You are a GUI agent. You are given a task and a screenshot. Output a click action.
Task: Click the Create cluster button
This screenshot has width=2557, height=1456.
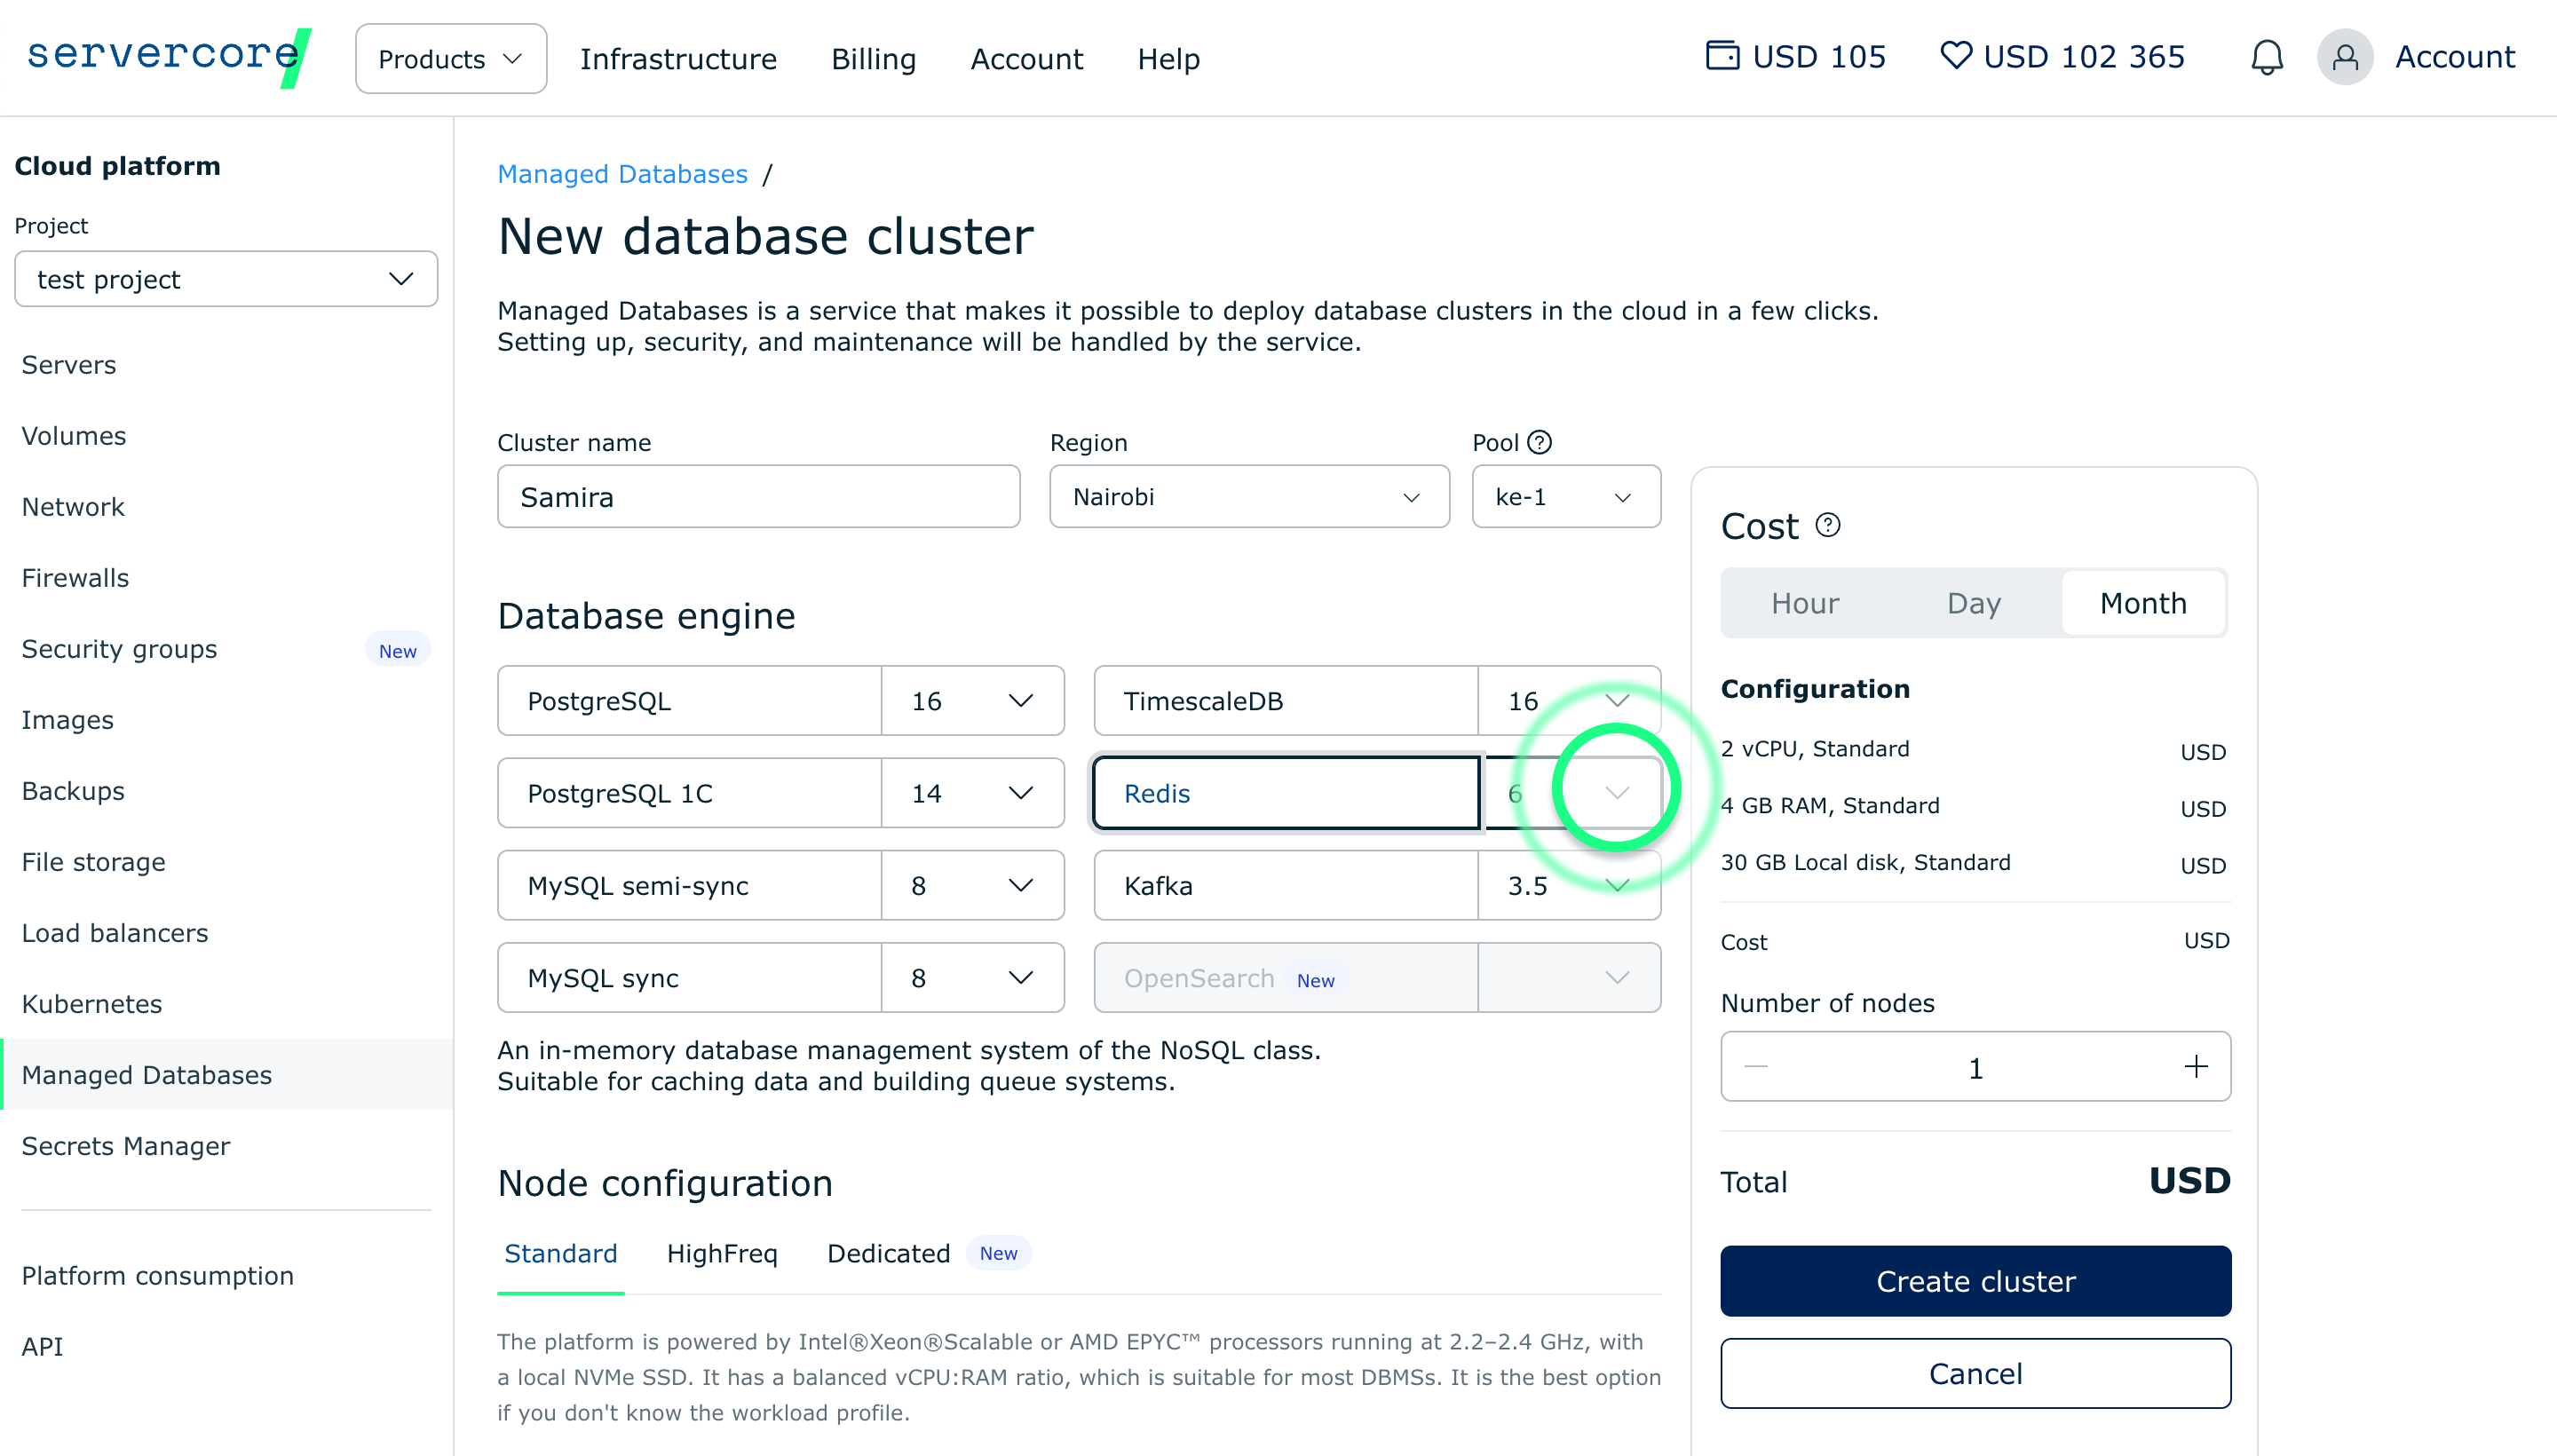(x=1974, y=1281)
